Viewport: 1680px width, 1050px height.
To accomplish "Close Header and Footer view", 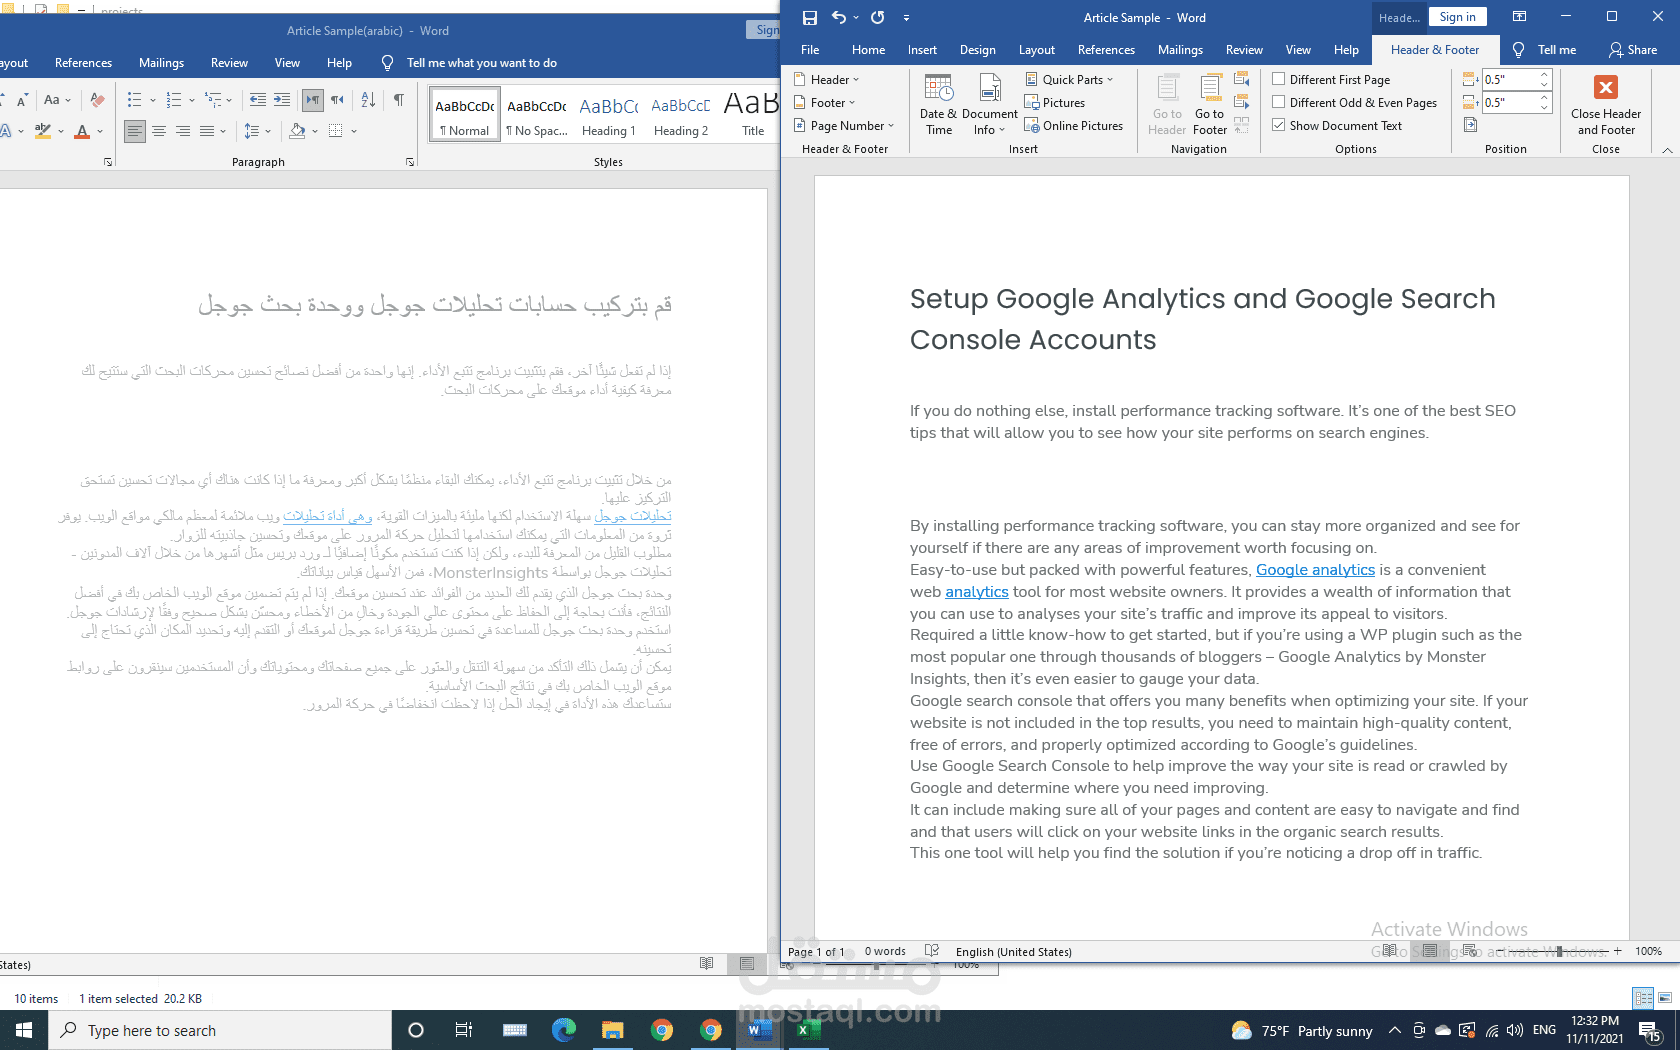I will (1606, 104).
